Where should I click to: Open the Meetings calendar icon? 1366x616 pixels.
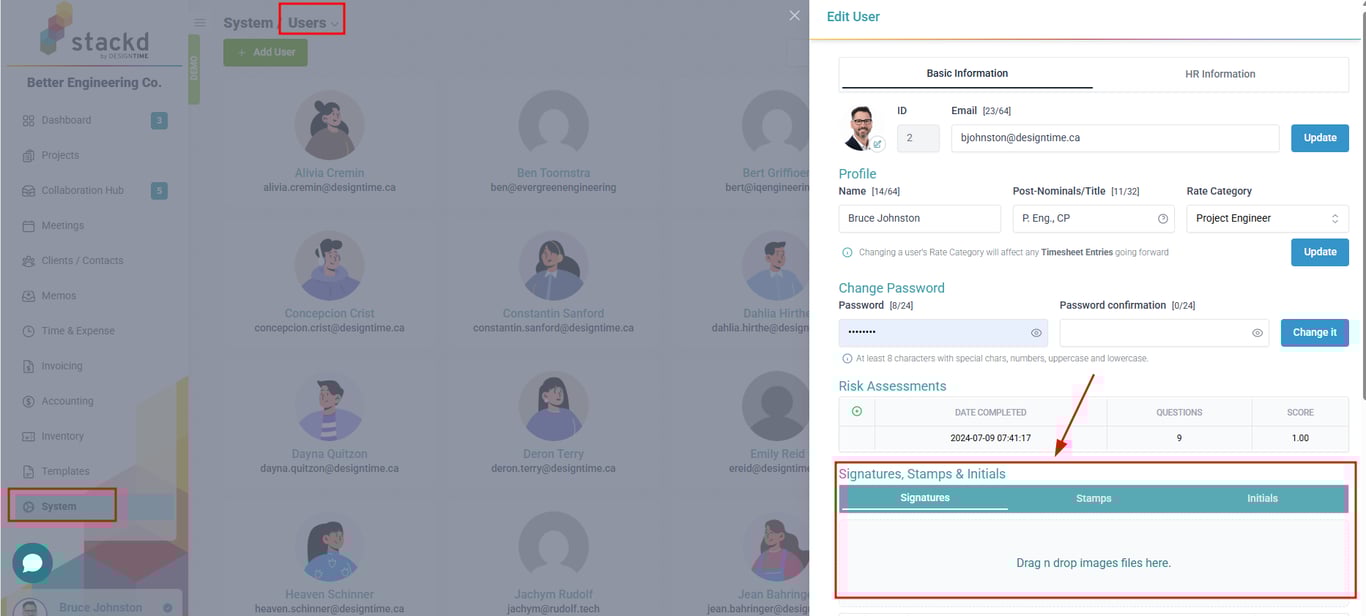point(28,226)
